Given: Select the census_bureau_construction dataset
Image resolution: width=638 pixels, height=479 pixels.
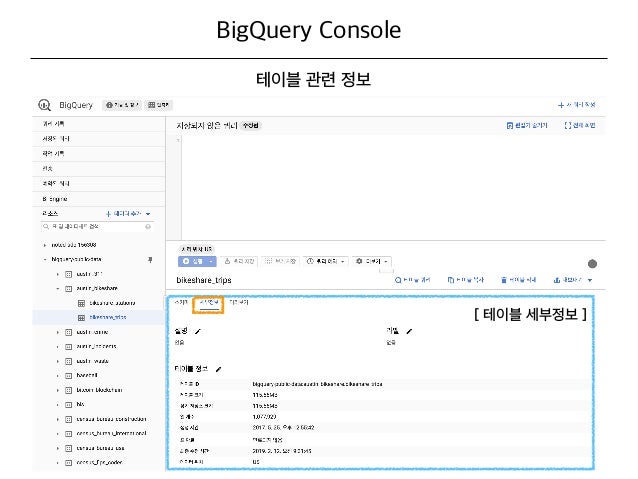Looking at the screenshot, I should point(111,419).
